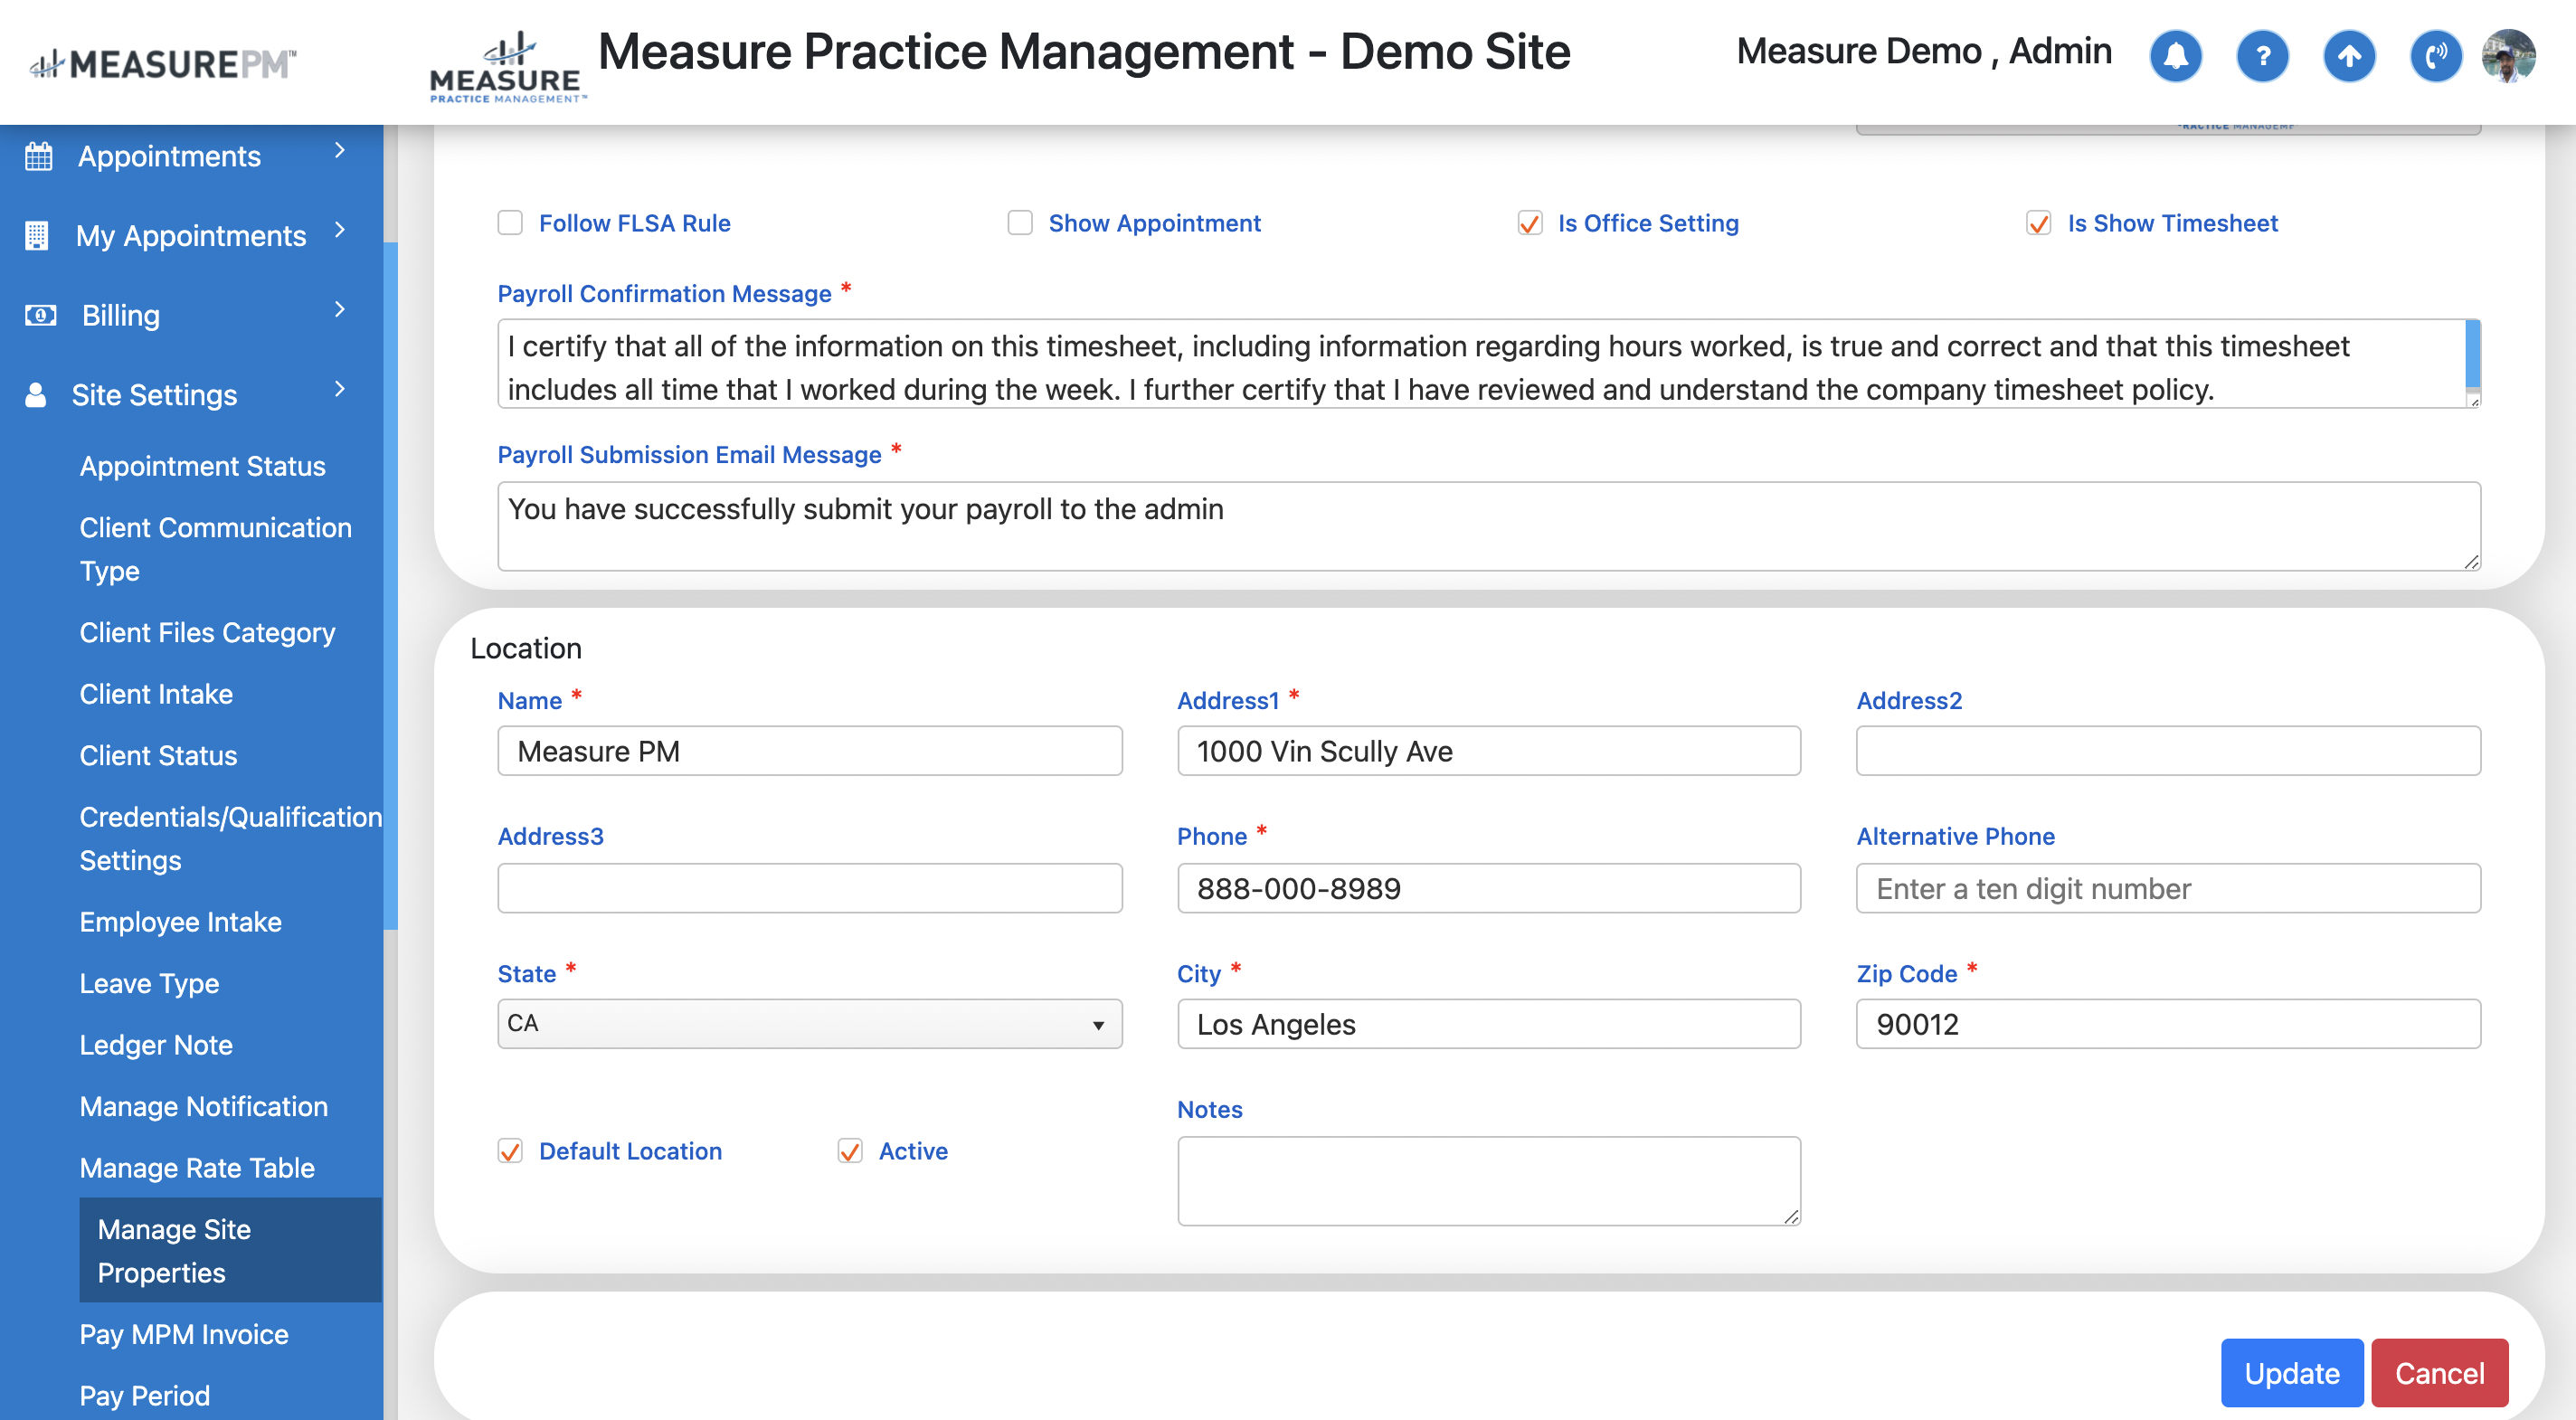Open the help question mark icon
2576x1420 pixels.
[x=2262, y=55]
